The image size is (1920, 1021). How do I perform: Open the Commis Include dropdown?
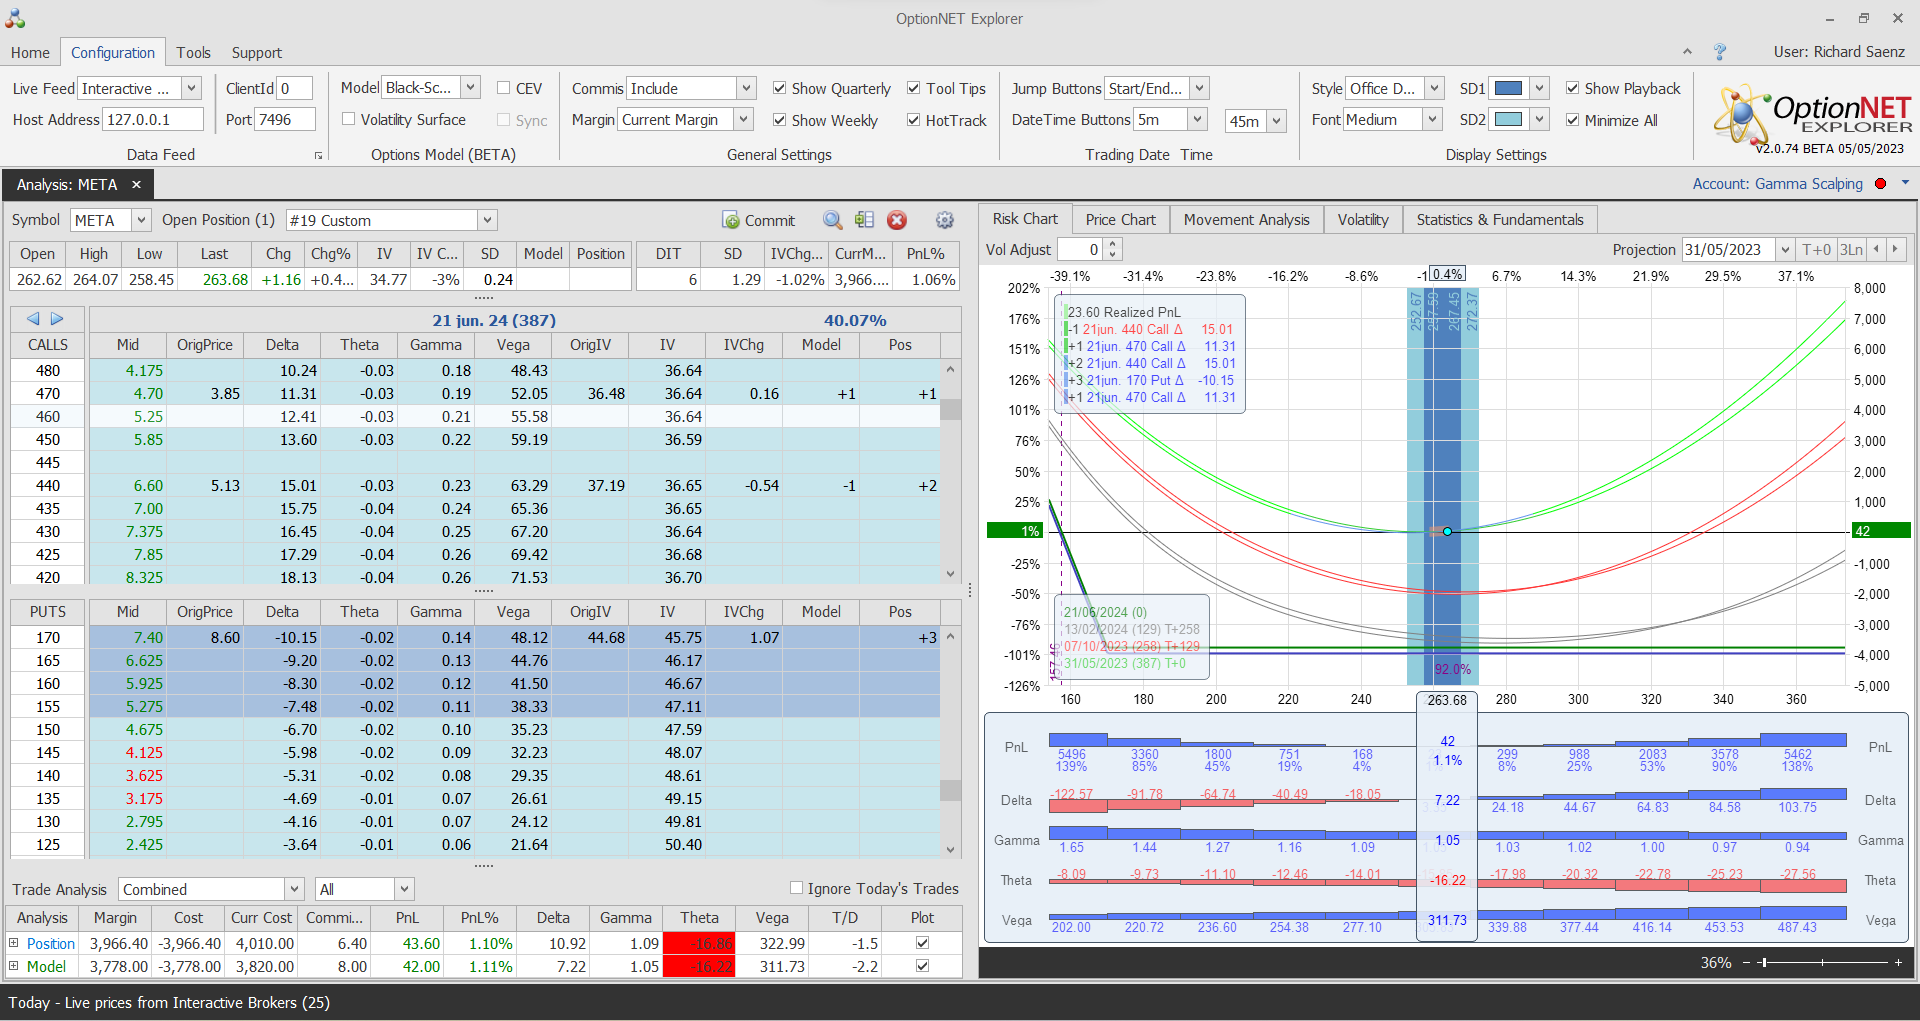point(746,88)
